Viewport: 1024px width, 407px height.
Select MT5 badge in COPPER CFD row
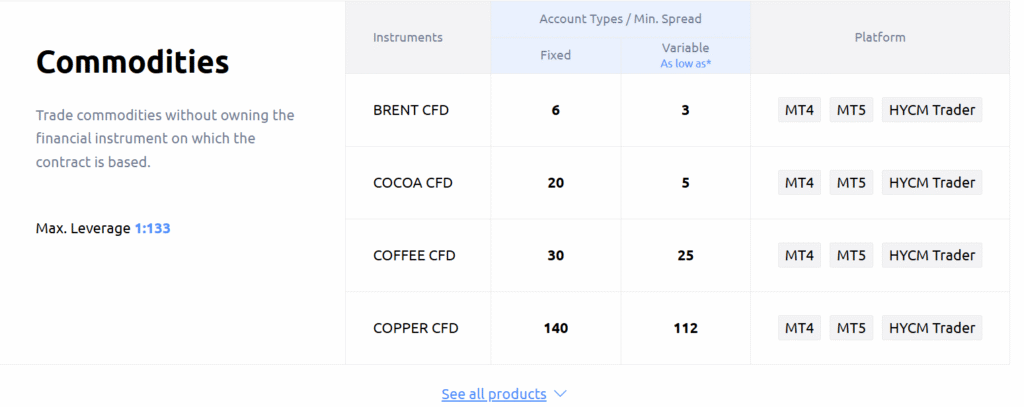point(851,328)
